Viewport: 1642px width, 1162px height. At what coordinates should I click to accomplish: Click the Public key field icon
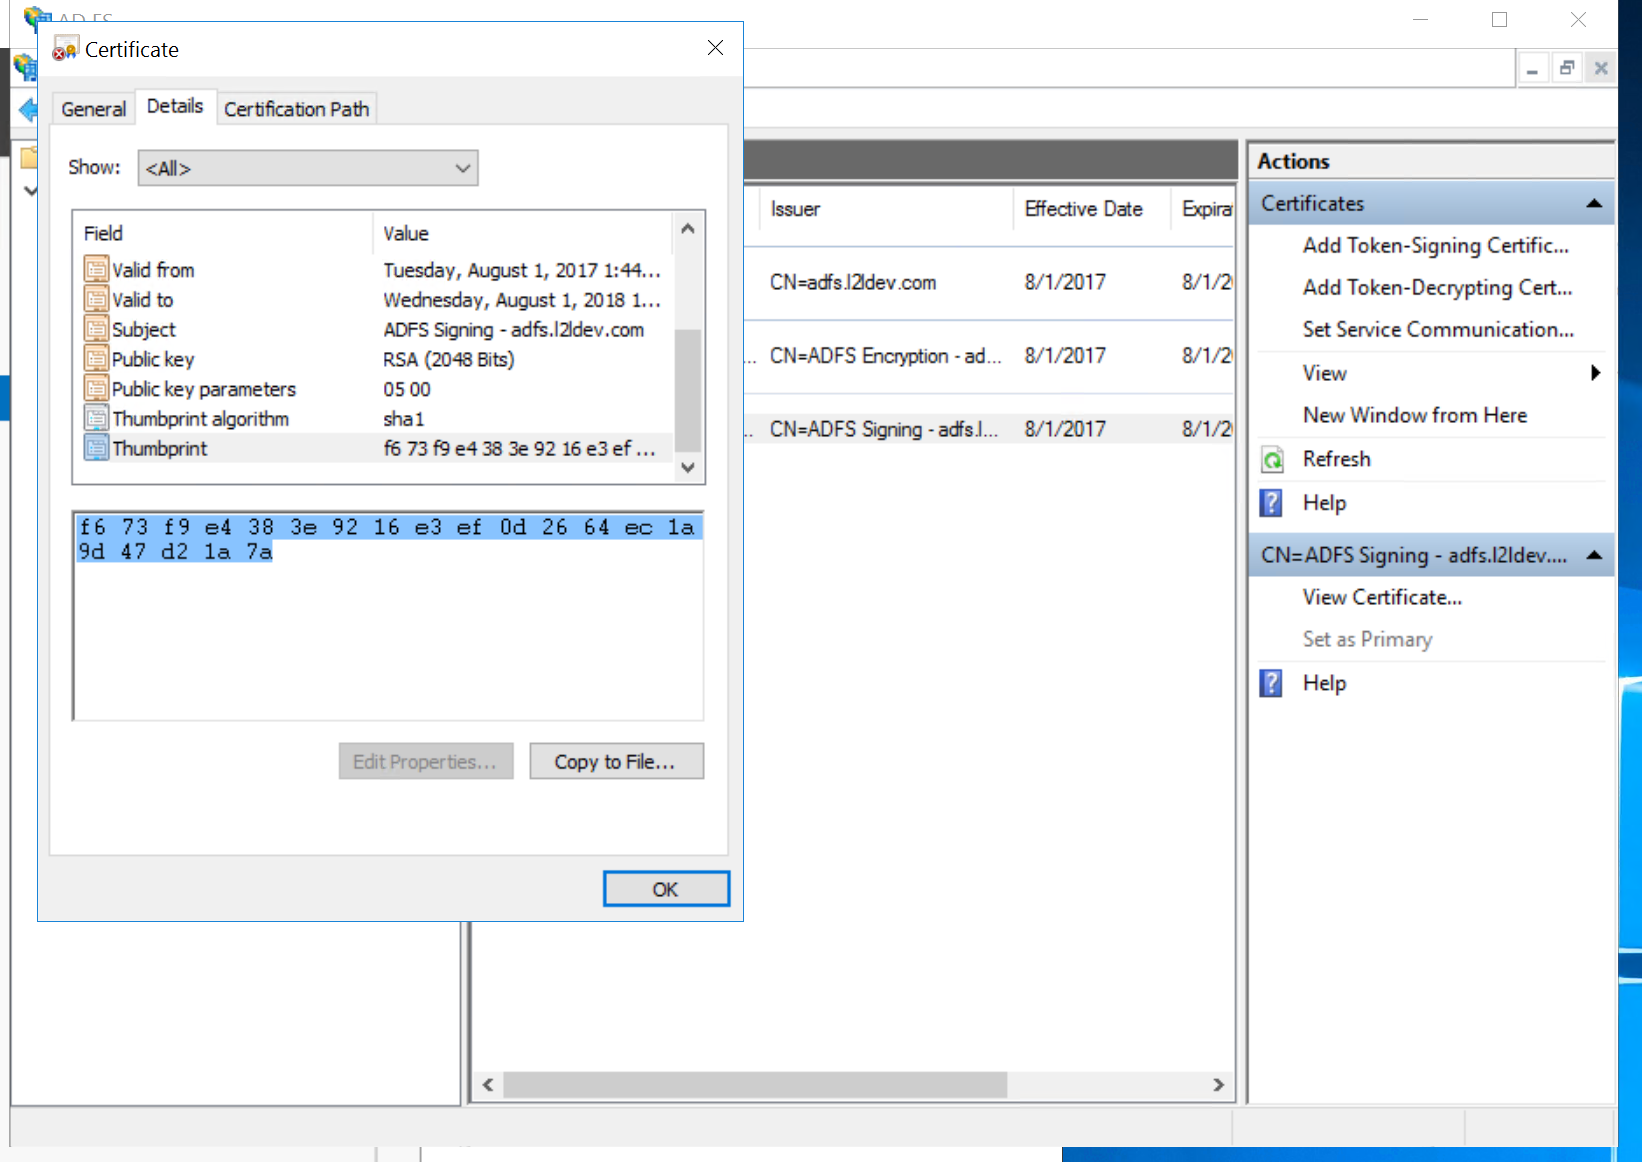click(96, 359)
